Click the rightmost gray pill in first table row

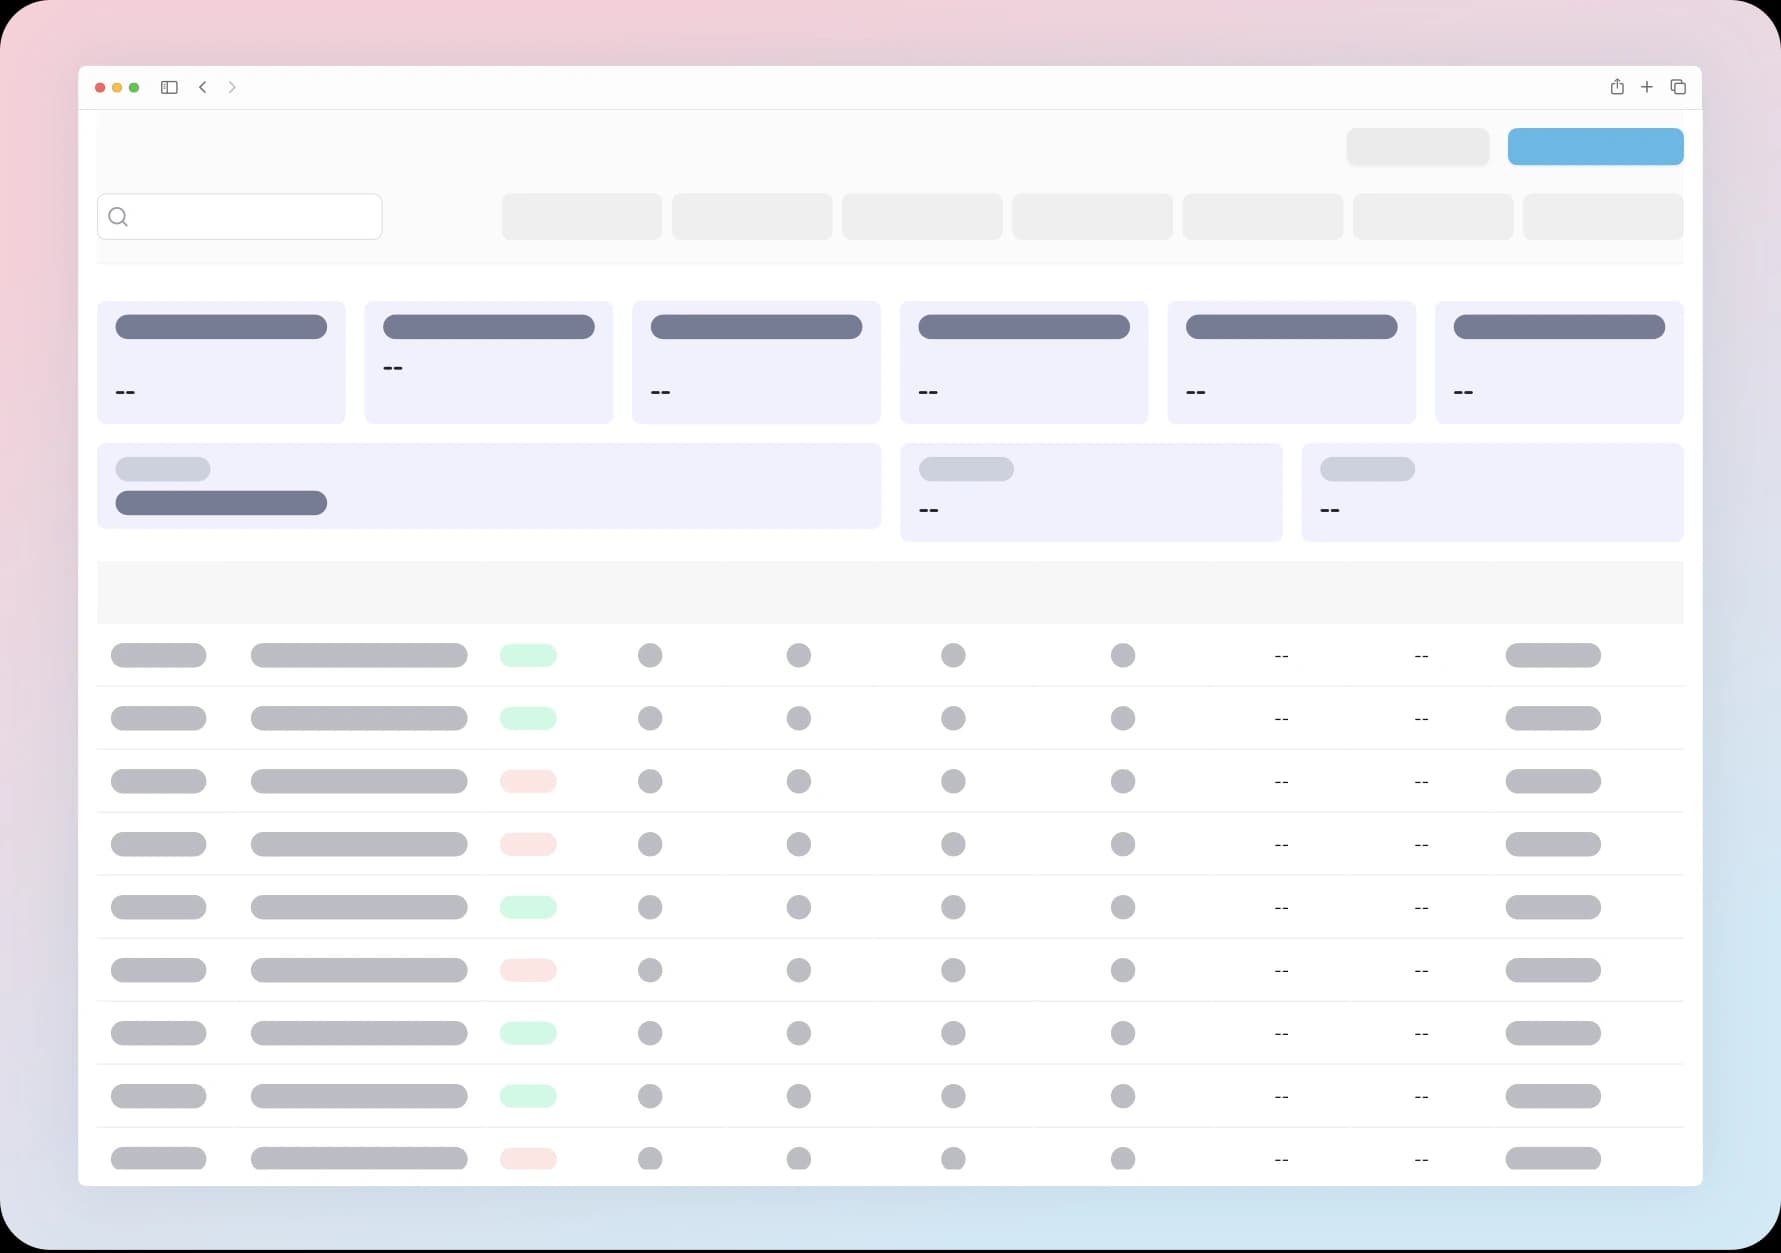coord(1552,656)
